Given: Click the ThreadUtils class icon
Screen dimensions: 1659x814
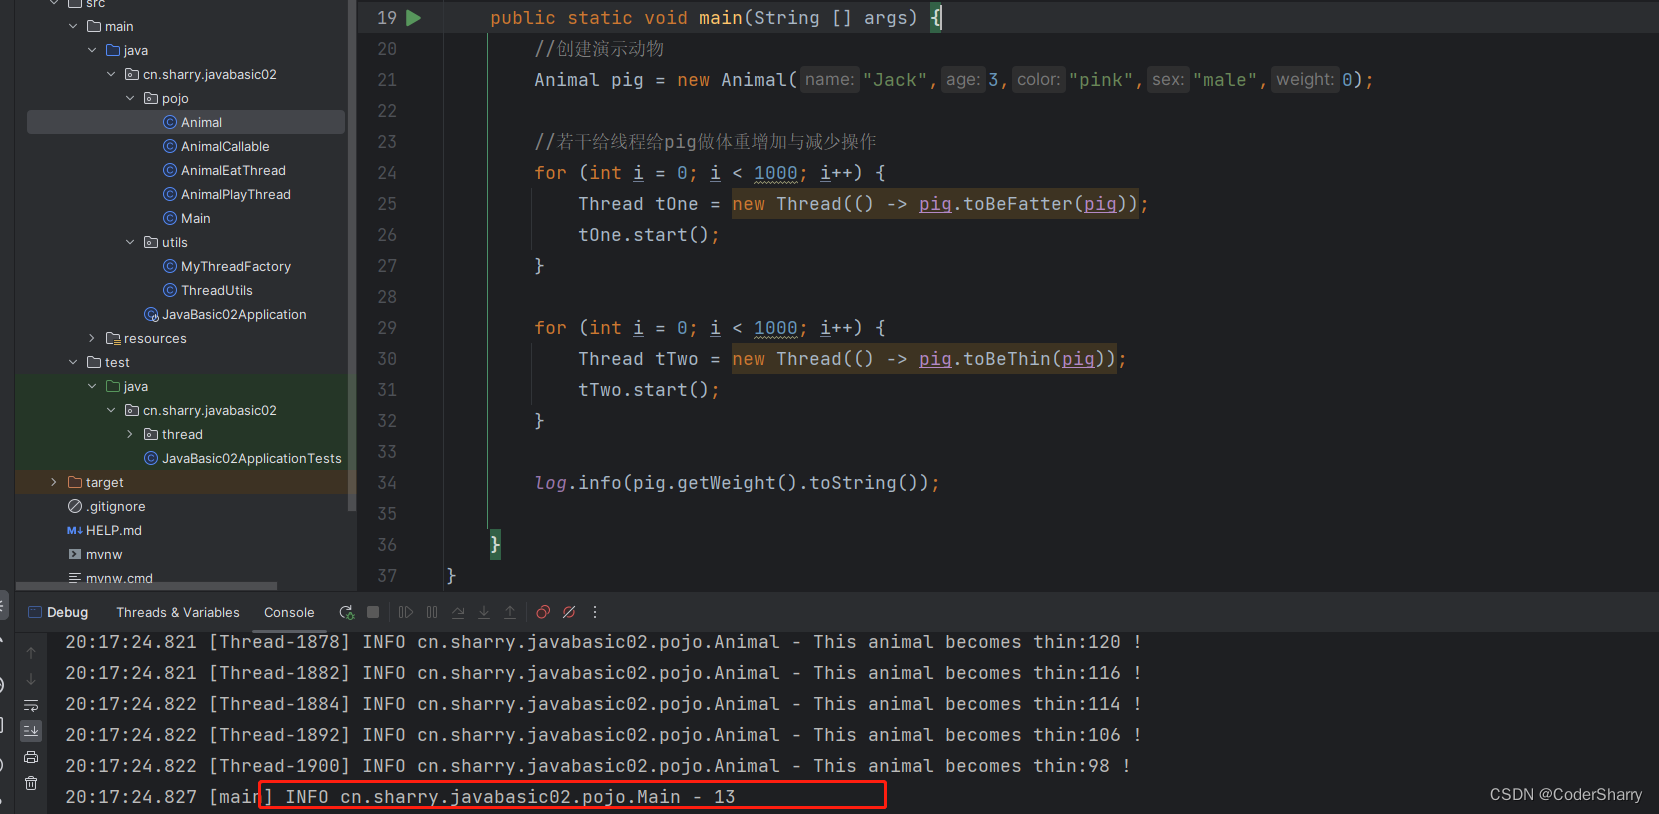Looking at the screenshot, I should (170, 290).
